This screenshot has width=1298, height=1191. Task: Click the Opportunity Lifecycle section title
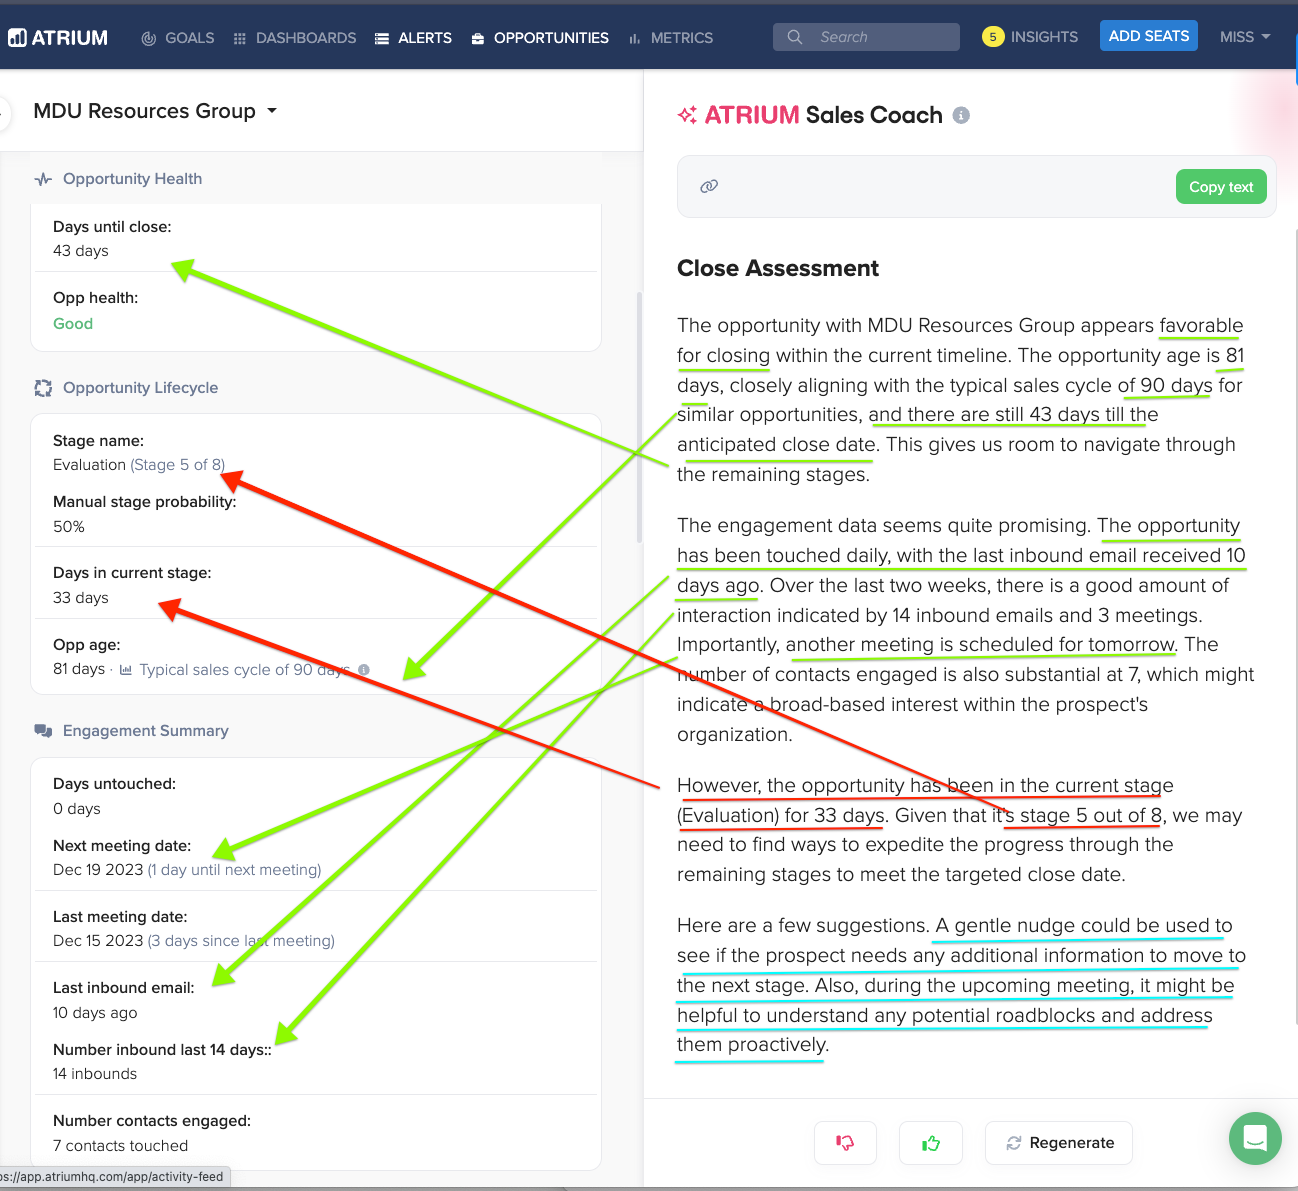pos(140,388)
